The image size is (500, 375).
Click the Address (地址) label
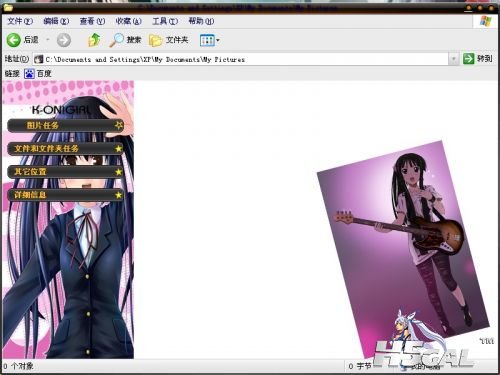17,59
